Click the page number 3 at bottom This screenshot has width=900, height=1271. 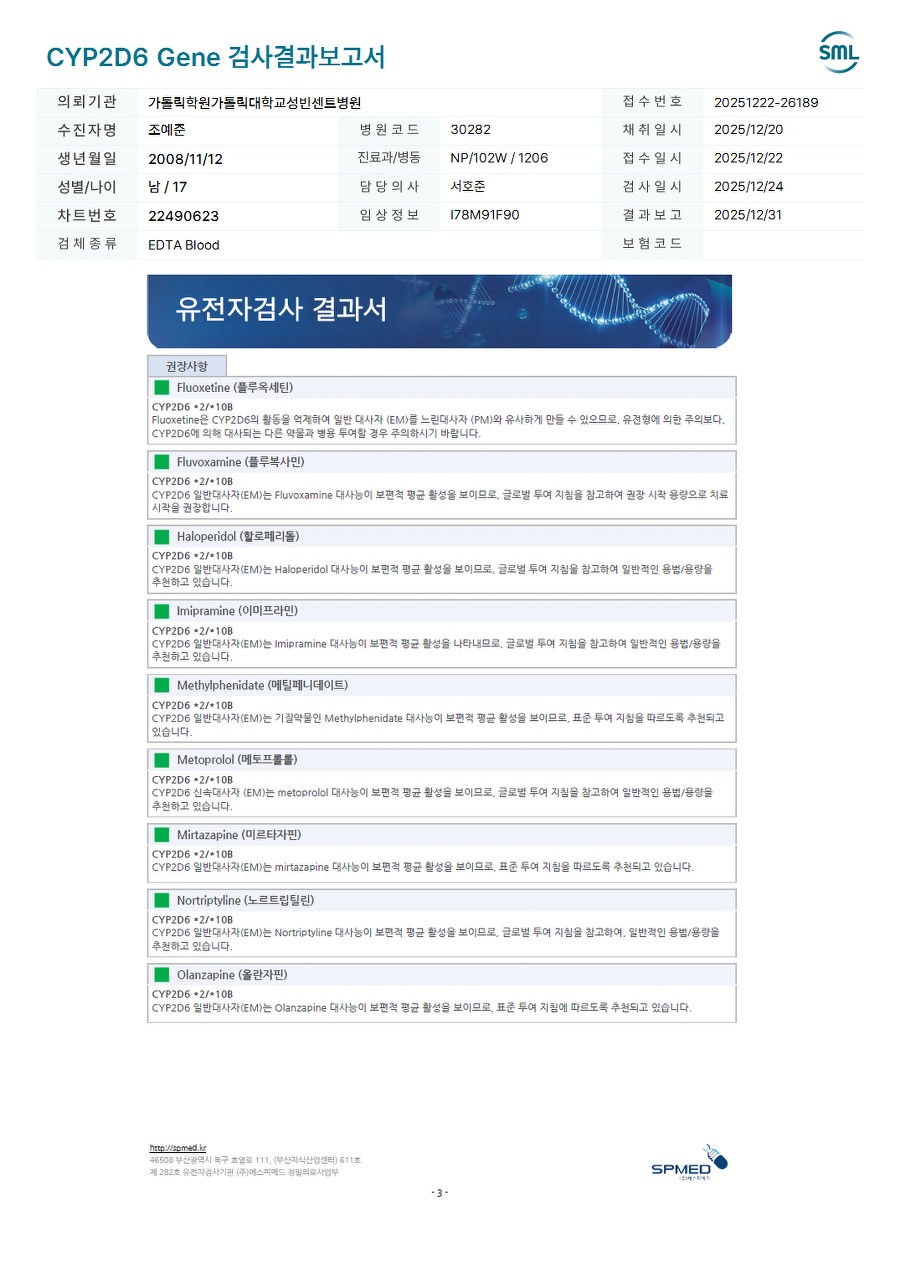[440, 1193]
